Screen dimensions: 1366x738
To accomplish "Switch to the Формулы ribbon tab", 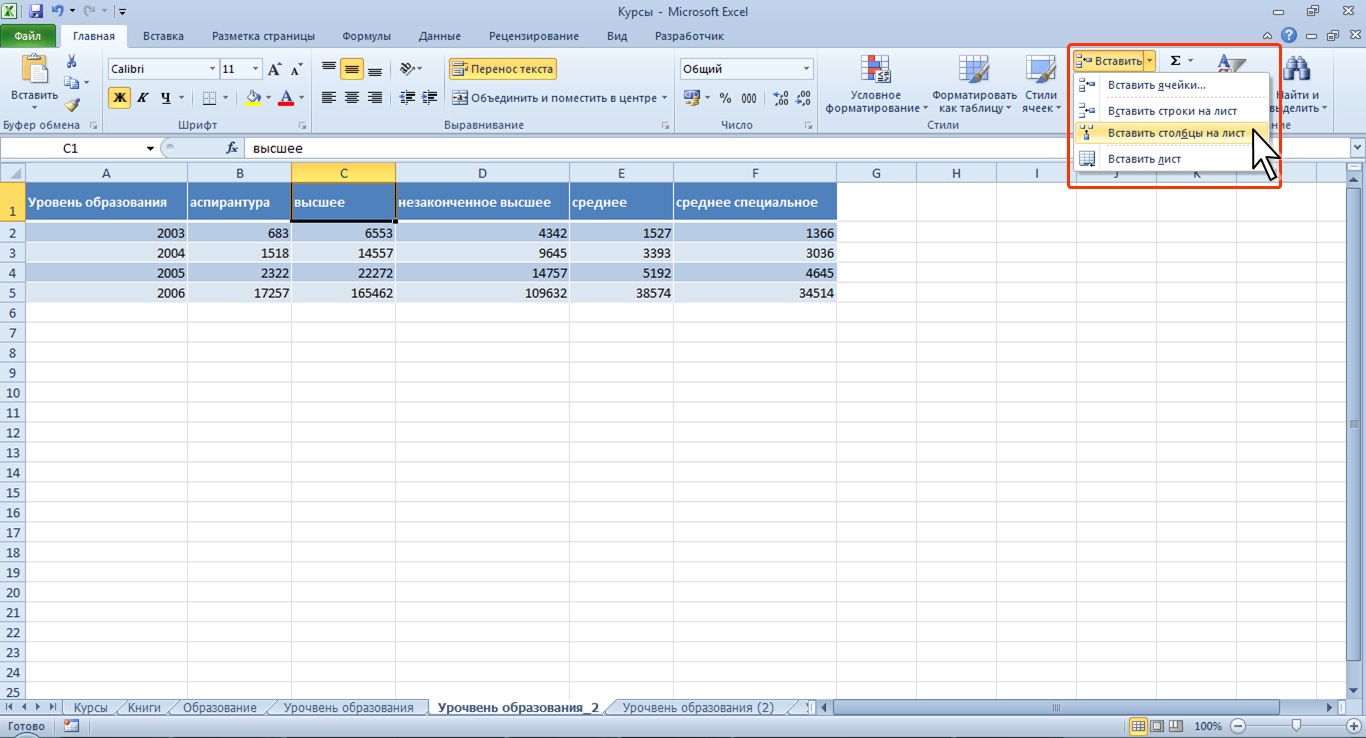I will coord(366,36).
